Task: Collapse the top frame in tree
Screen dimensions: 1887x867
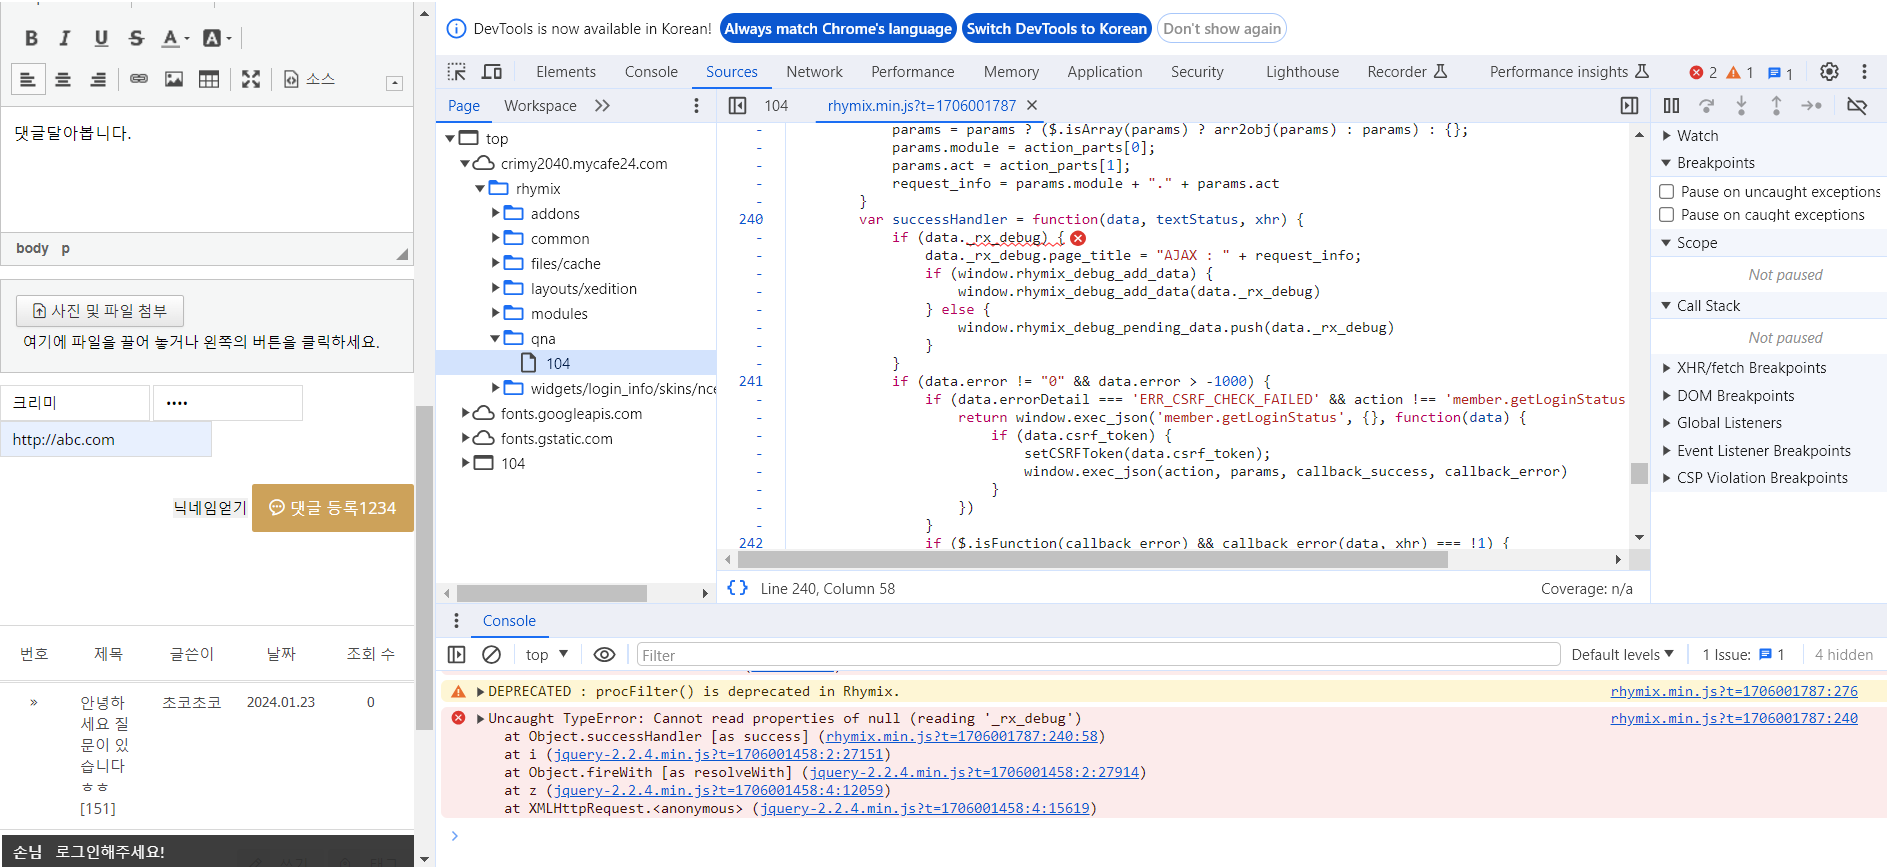Action: pos(450,139)
